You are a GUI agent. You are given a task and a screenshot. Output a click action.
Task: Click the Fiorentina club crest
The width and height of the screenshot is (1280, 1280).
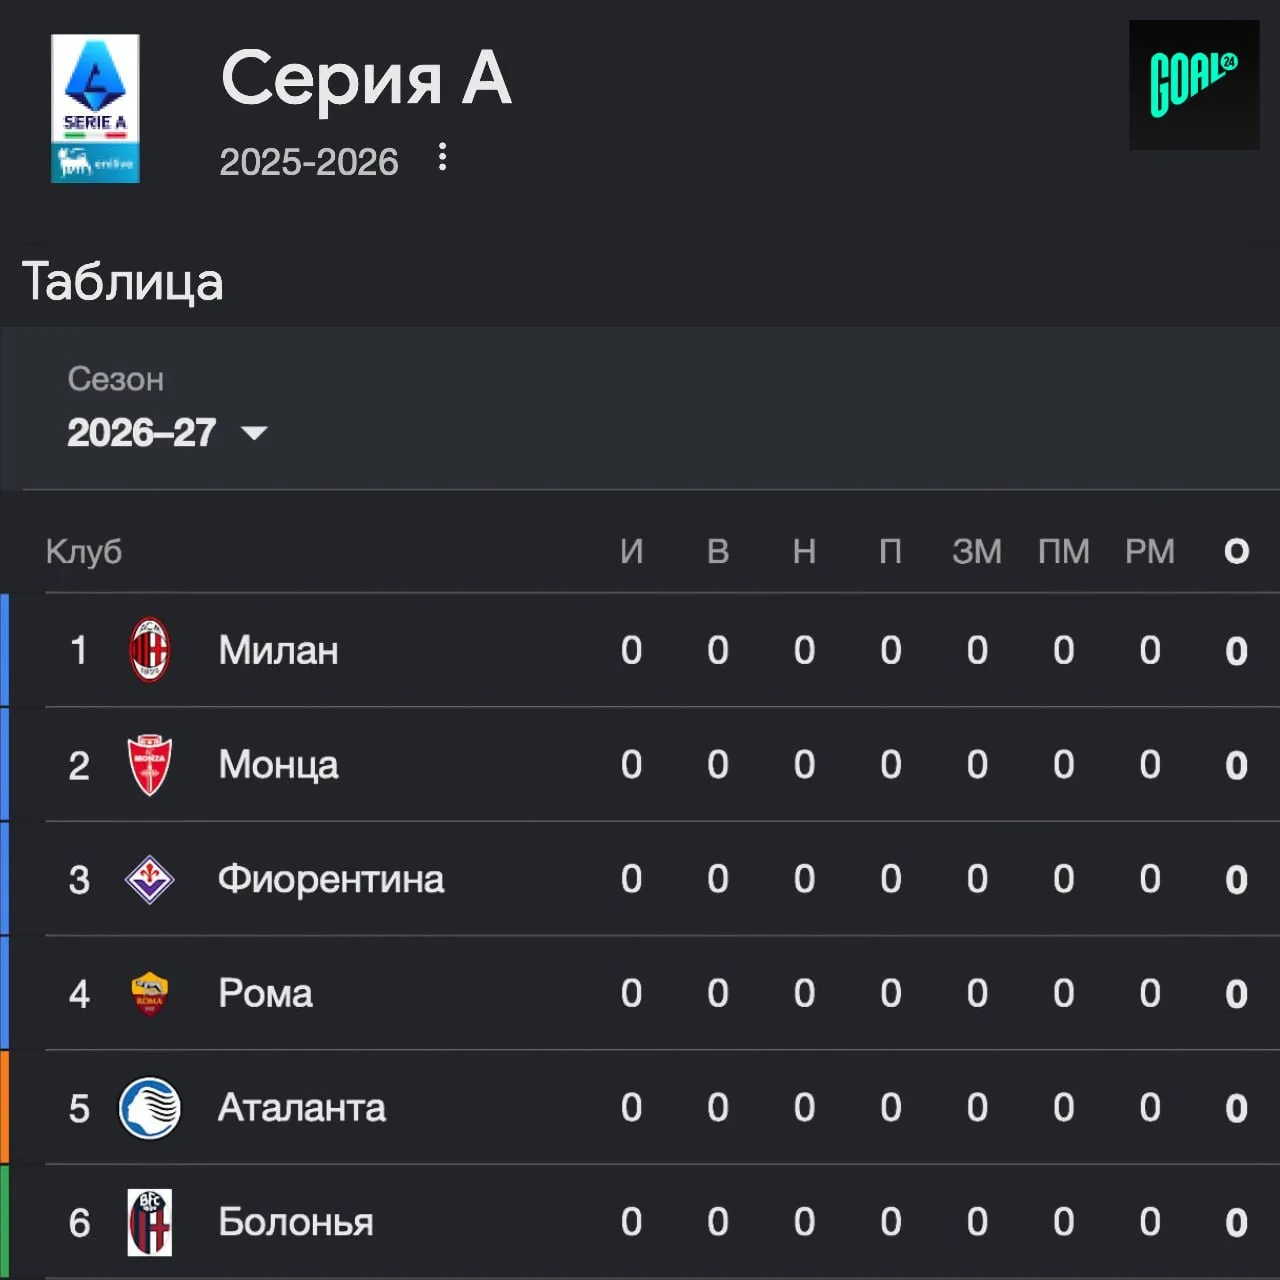coord(150,879)
